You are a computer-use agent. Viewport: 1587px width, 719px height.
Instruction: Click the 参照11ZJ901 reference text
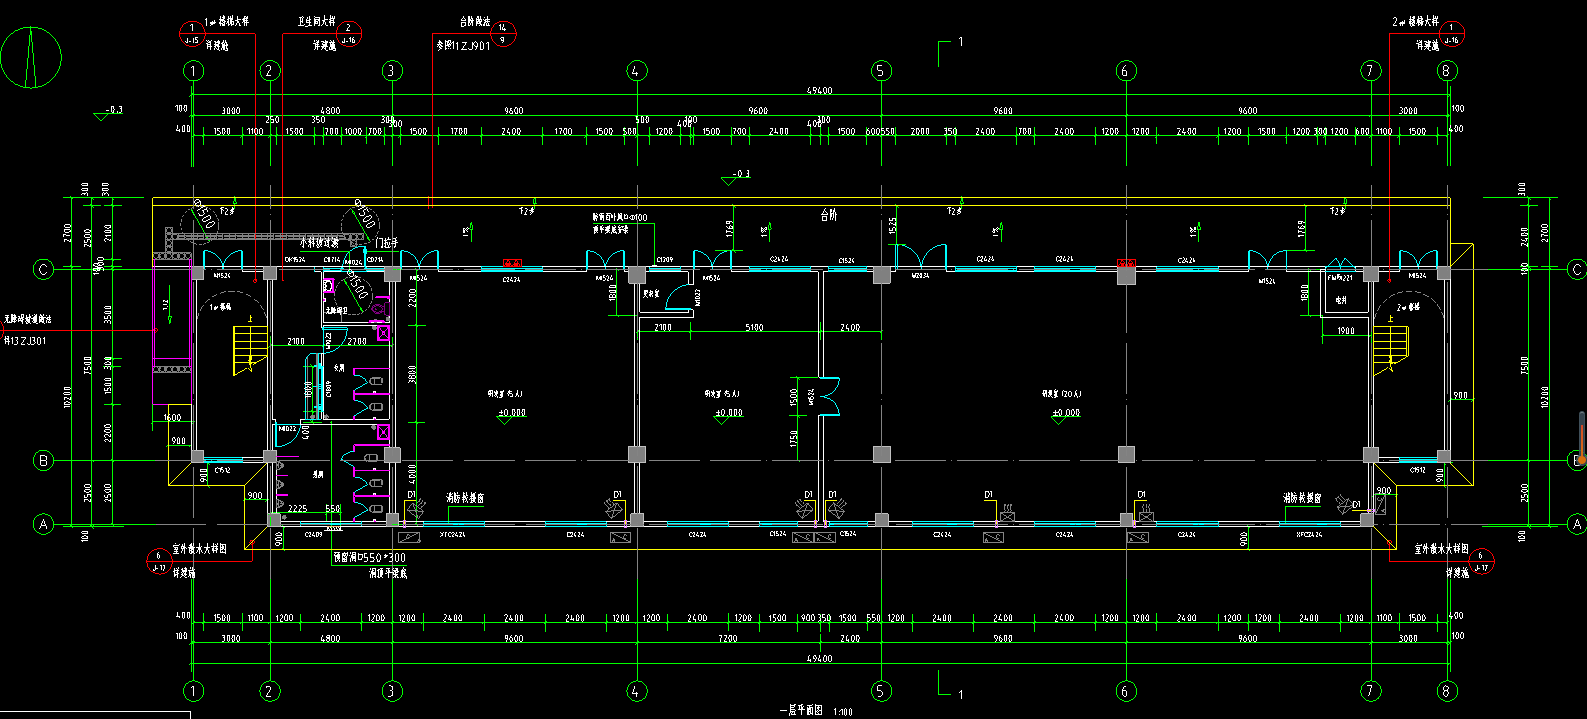pos(463,46)
